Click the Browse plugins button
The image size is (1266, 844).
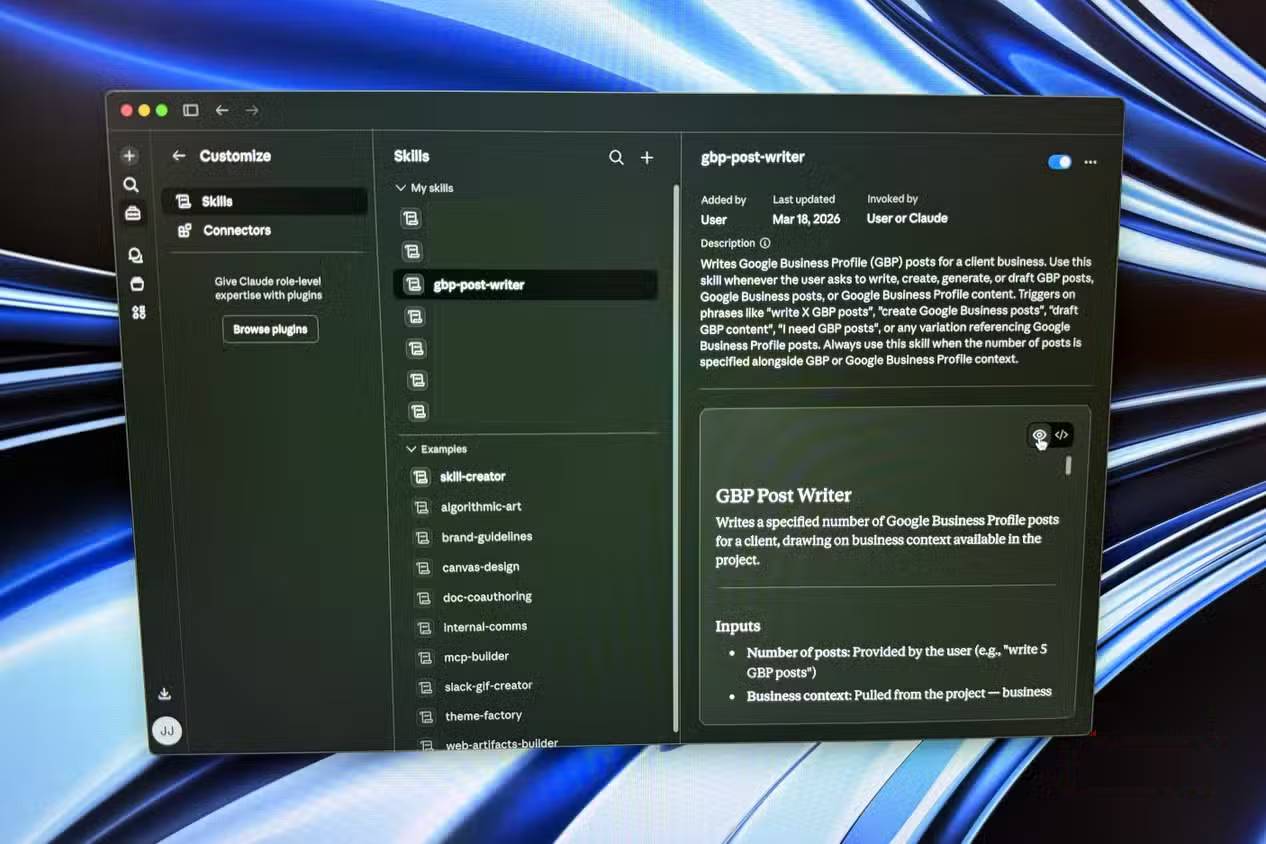[x=270, y=329]
